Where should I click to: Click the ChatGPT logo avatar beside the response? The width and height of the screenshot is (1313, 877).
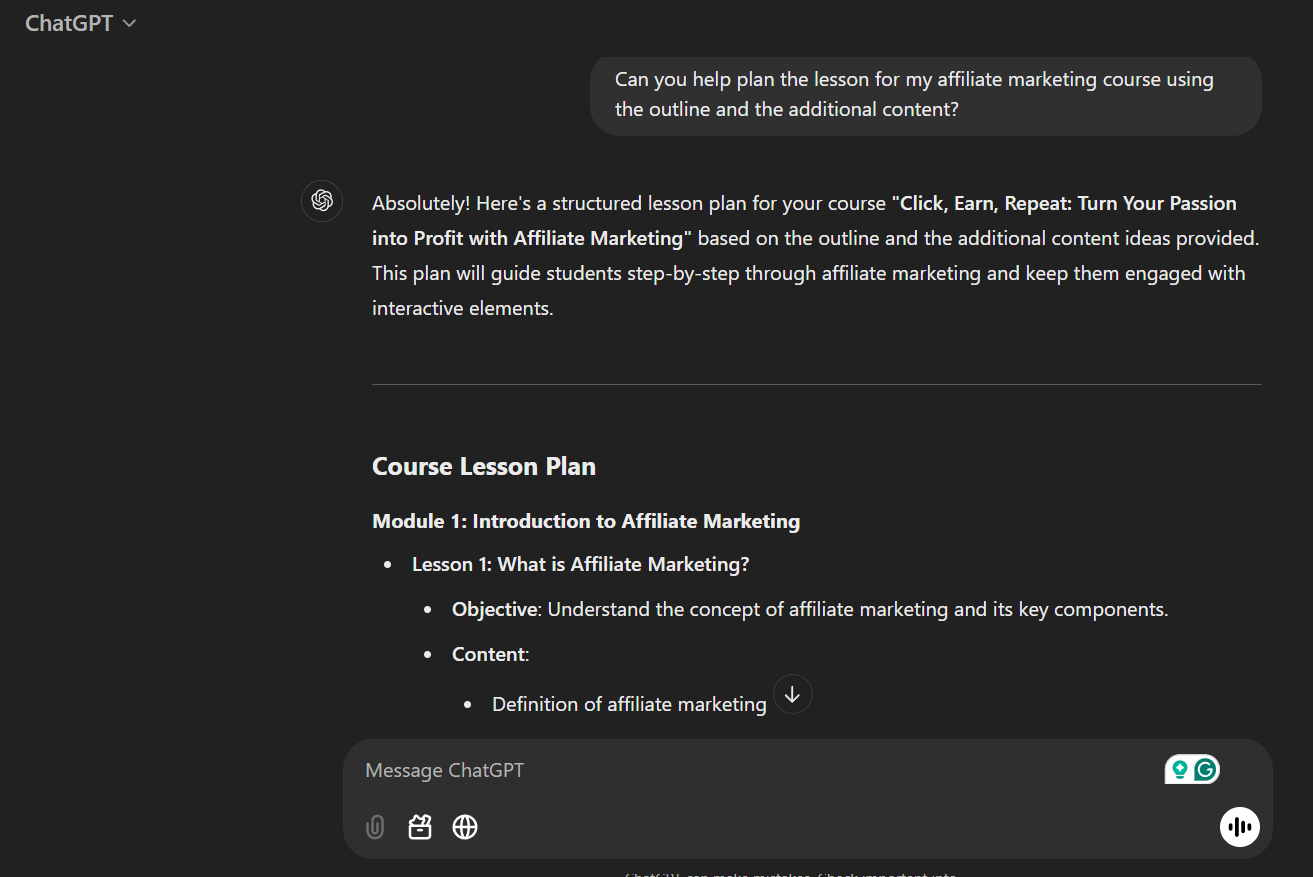322,201
